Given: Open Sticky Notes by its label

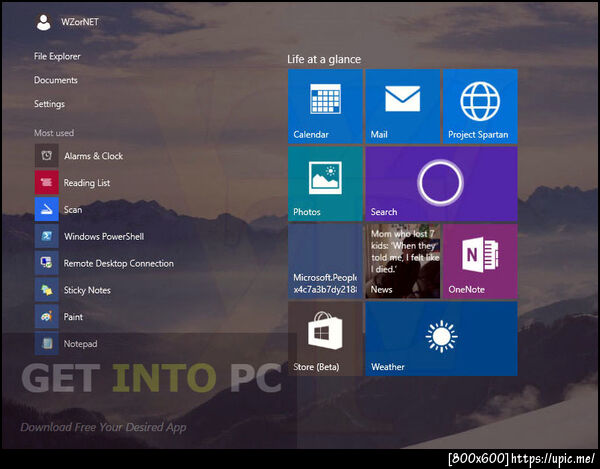Looking at the screenshot, I should (87, 290).
